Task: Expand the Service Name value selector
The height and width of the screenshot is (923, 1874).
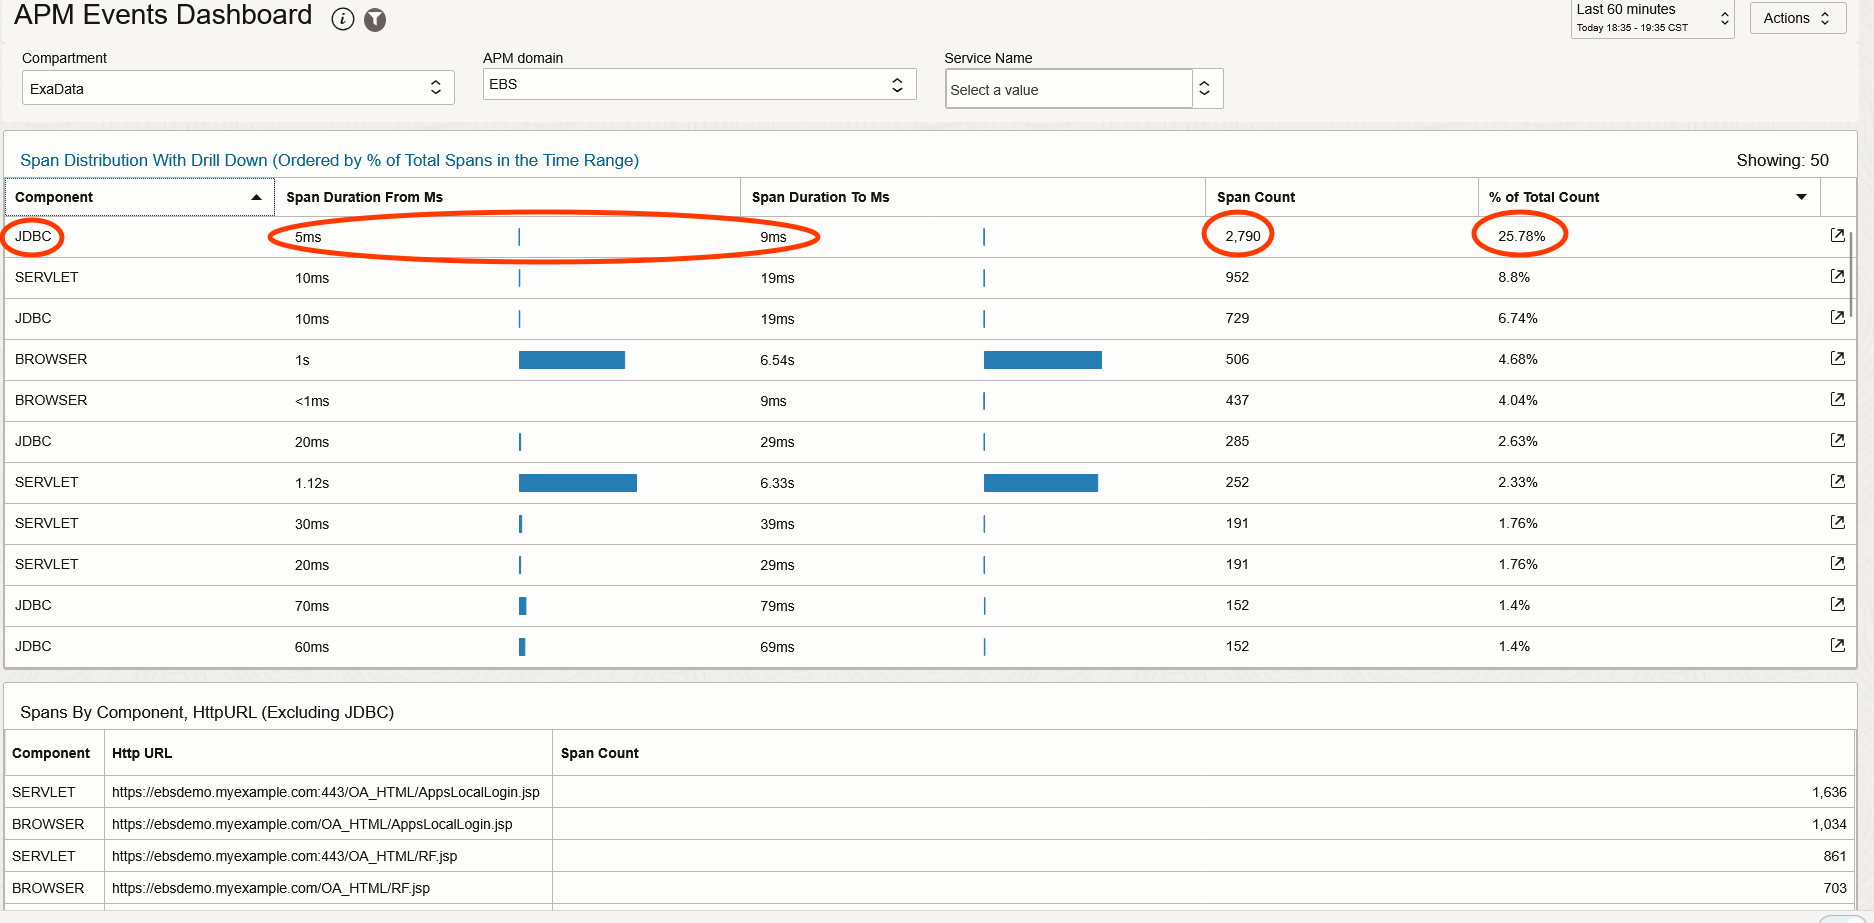Action: (1206, 88)
